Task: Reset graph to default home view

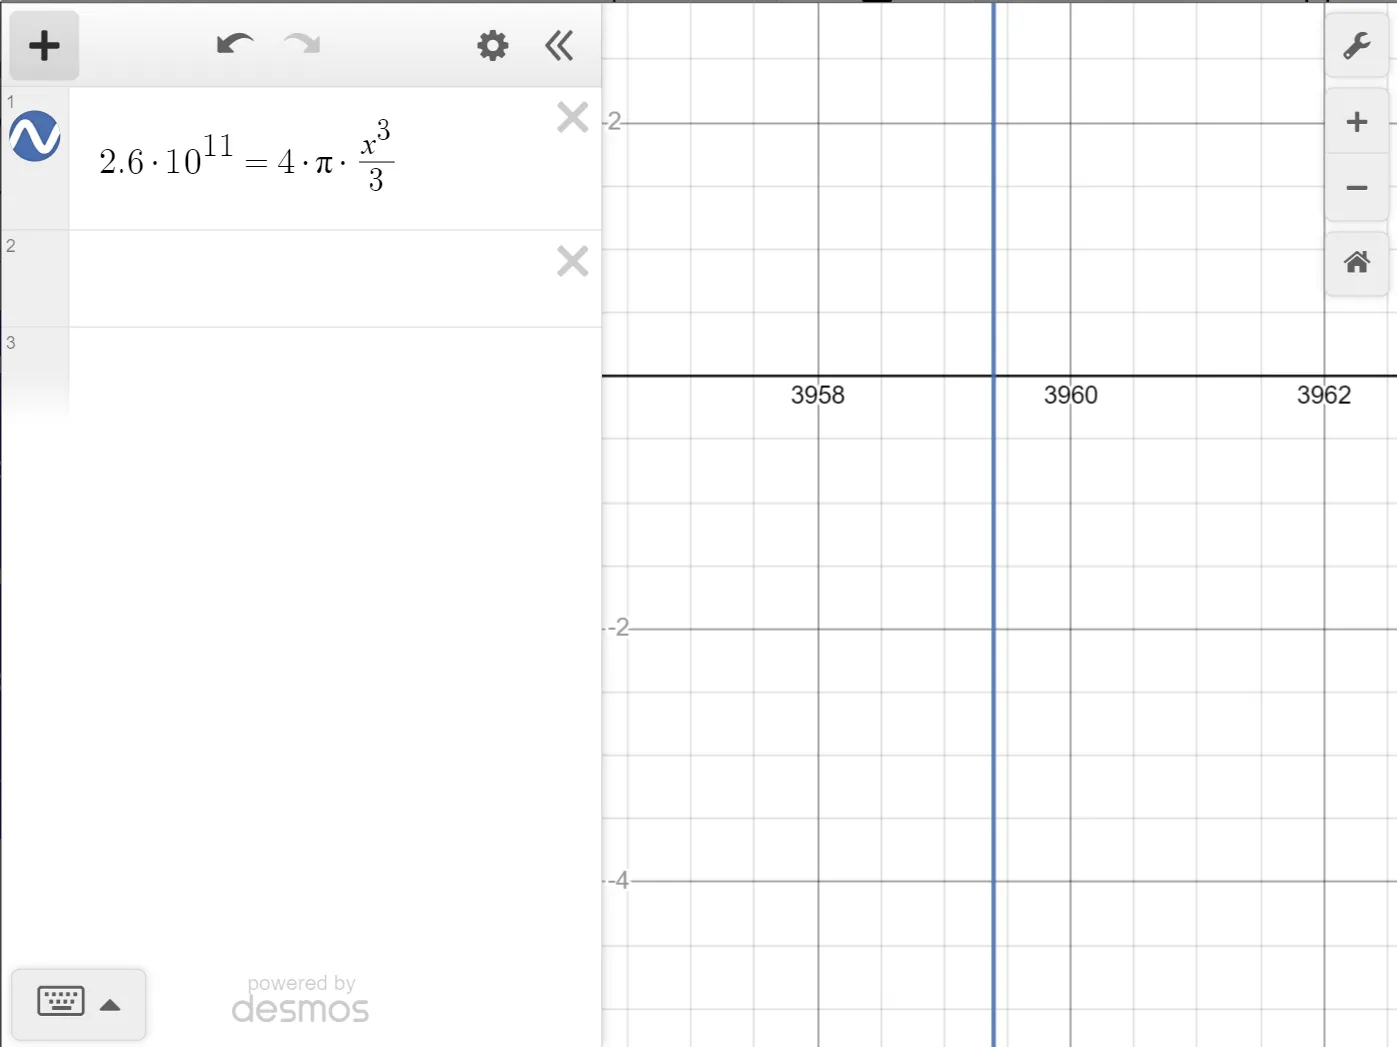Action: pyautogui.click(x=1357, y=263)
